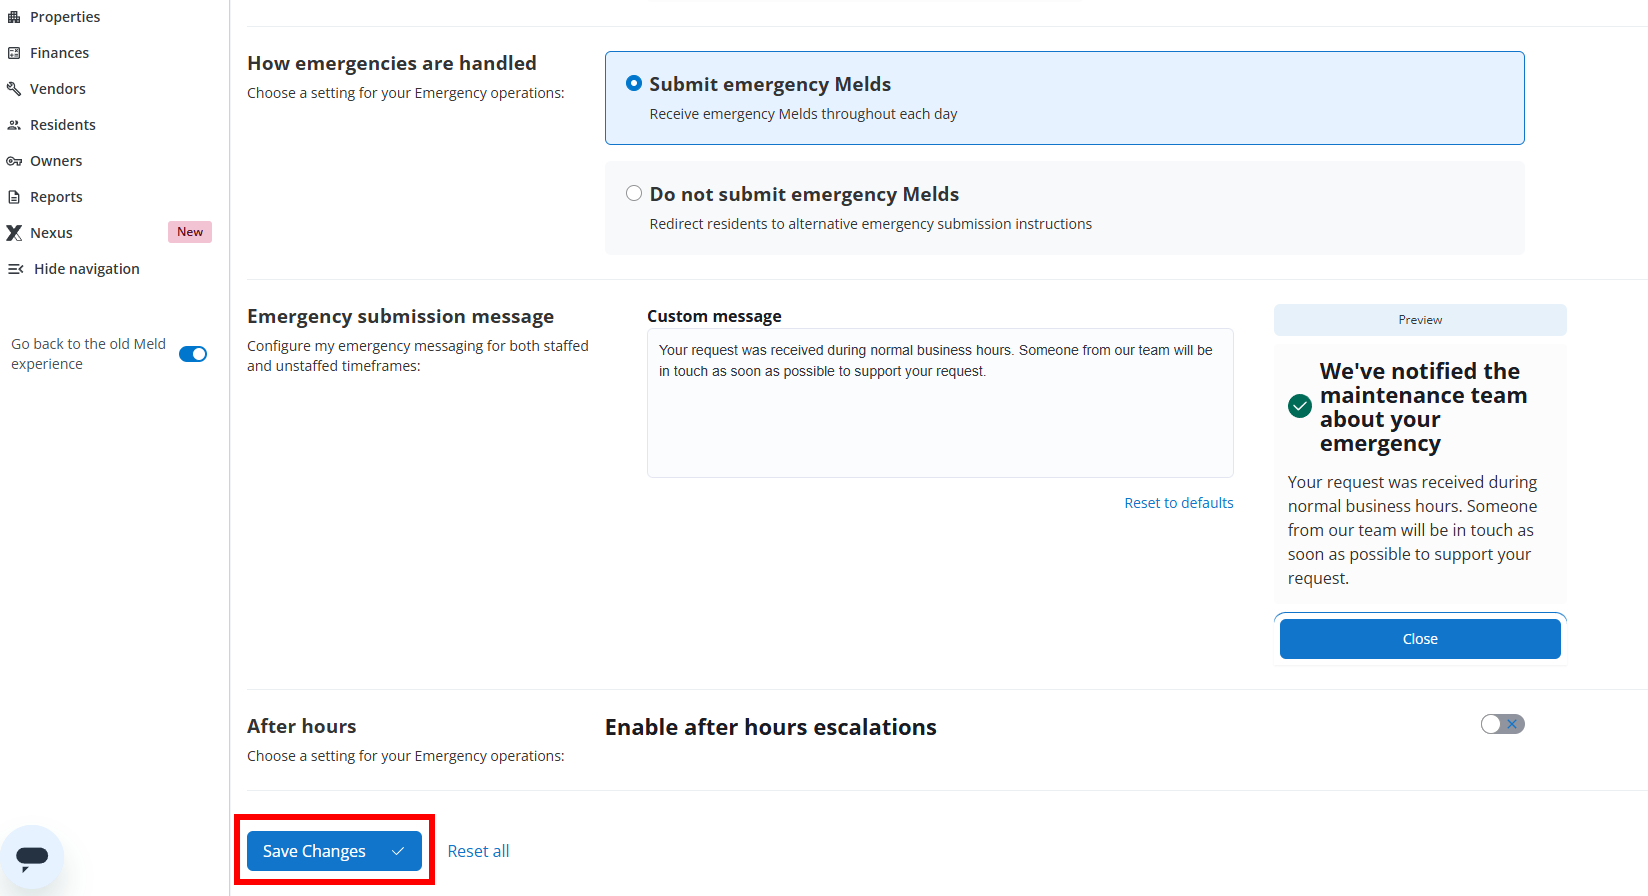Toggle the old Meld experience switch
Viewport: 1648px width, 896px height.
pyautogui.click(x=193, y=354)
